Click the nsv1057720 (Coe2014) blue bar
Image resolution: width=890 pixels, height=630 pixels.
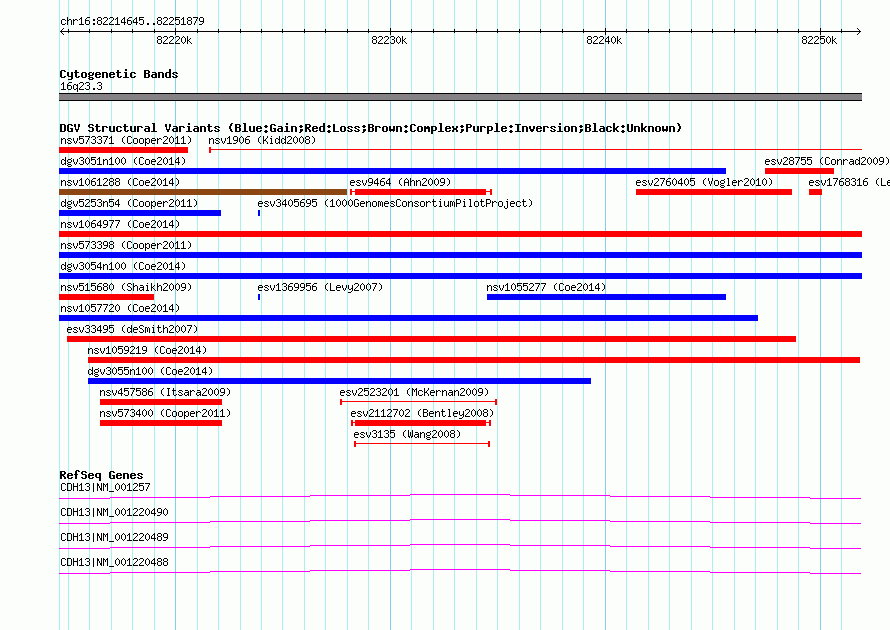[408, 318]
